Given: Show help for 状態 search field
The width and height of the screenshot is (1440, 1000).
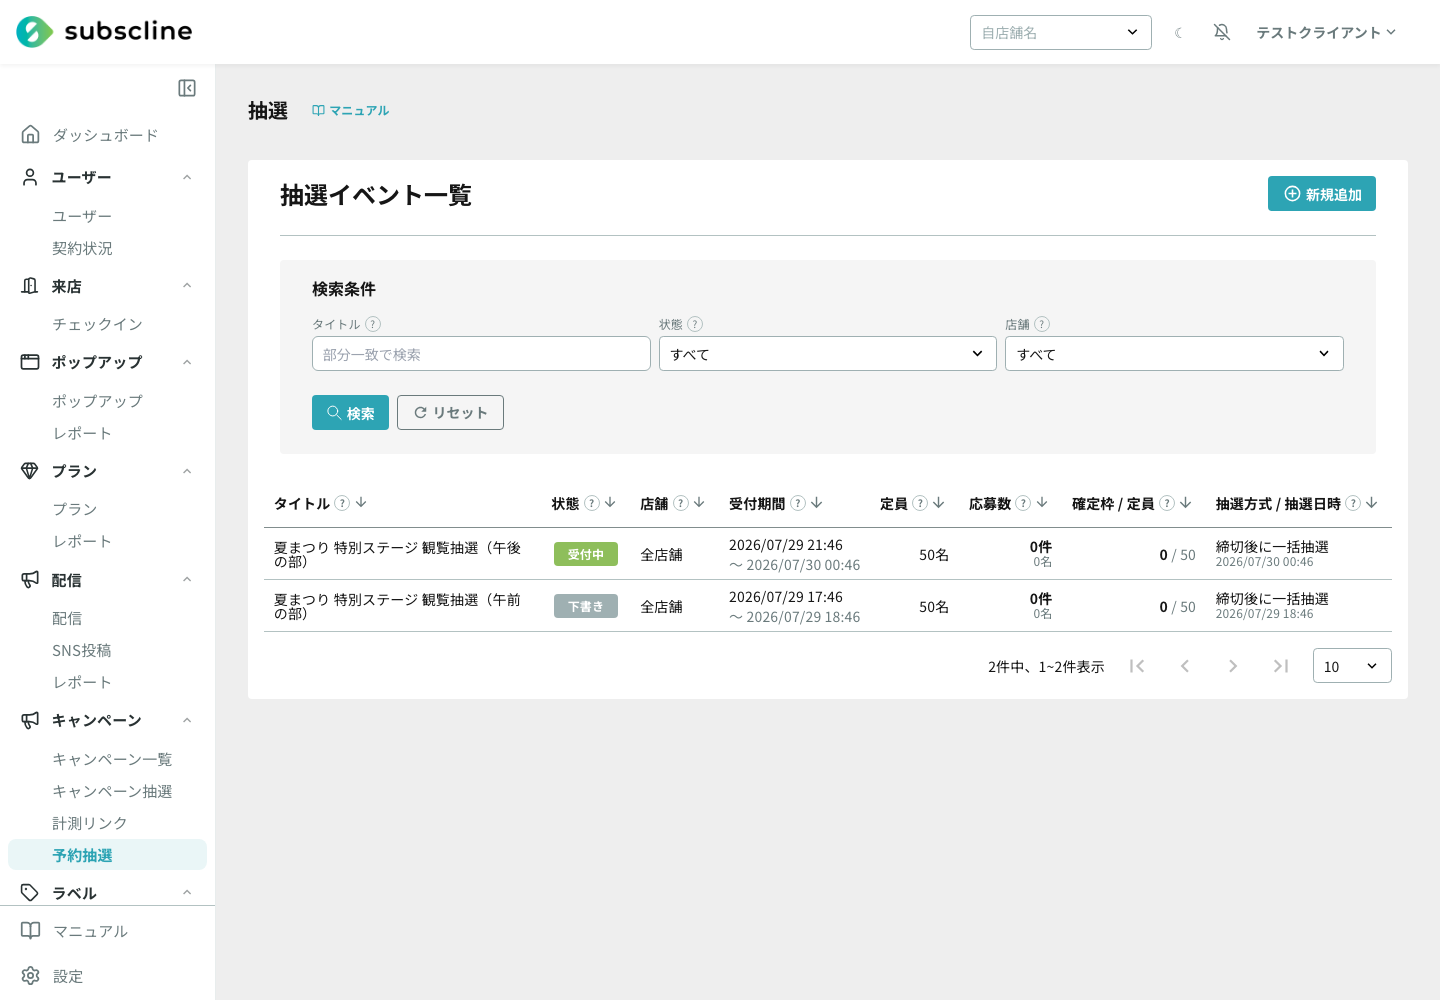Looking at the screenshot, I should coord(695,324).
